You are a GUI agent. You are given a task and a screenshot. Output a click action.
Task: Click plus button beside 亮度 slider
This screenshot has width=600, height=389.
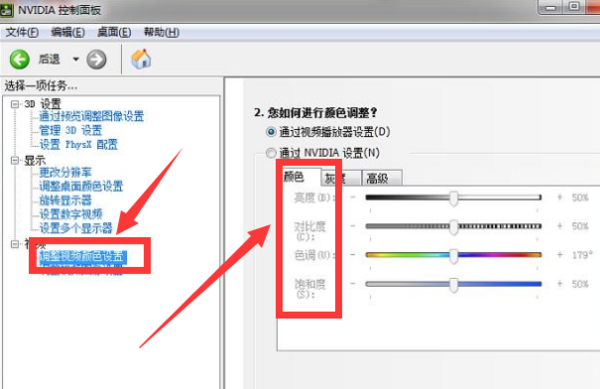pyautogui.click(x=560, y=197)
